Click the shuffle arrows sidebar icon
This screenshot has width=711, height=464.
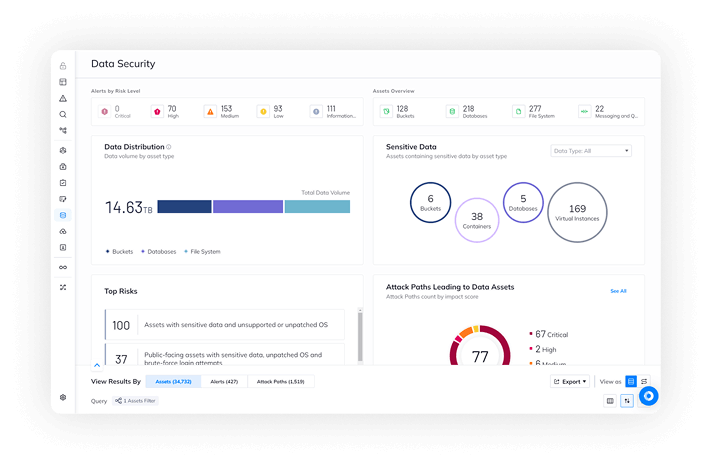63,287
